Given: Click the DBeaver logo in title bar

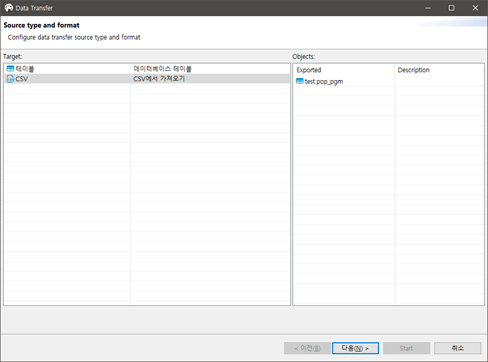Looking at the screenshot, I should coord(9,8).
